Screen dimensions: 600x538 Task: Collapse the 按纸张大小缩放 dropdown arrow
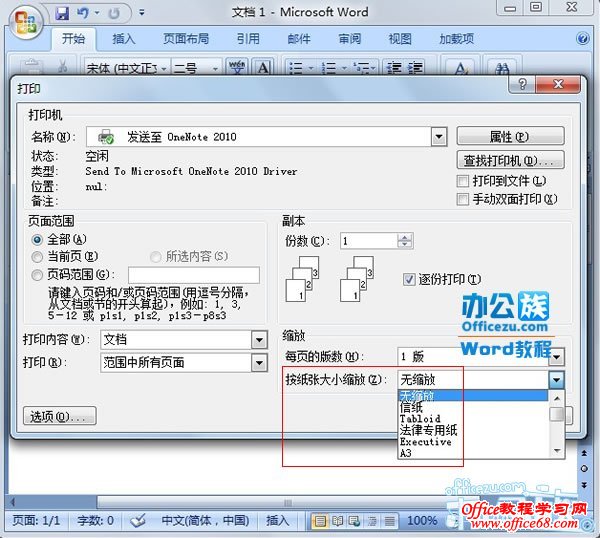coord(557,380)
